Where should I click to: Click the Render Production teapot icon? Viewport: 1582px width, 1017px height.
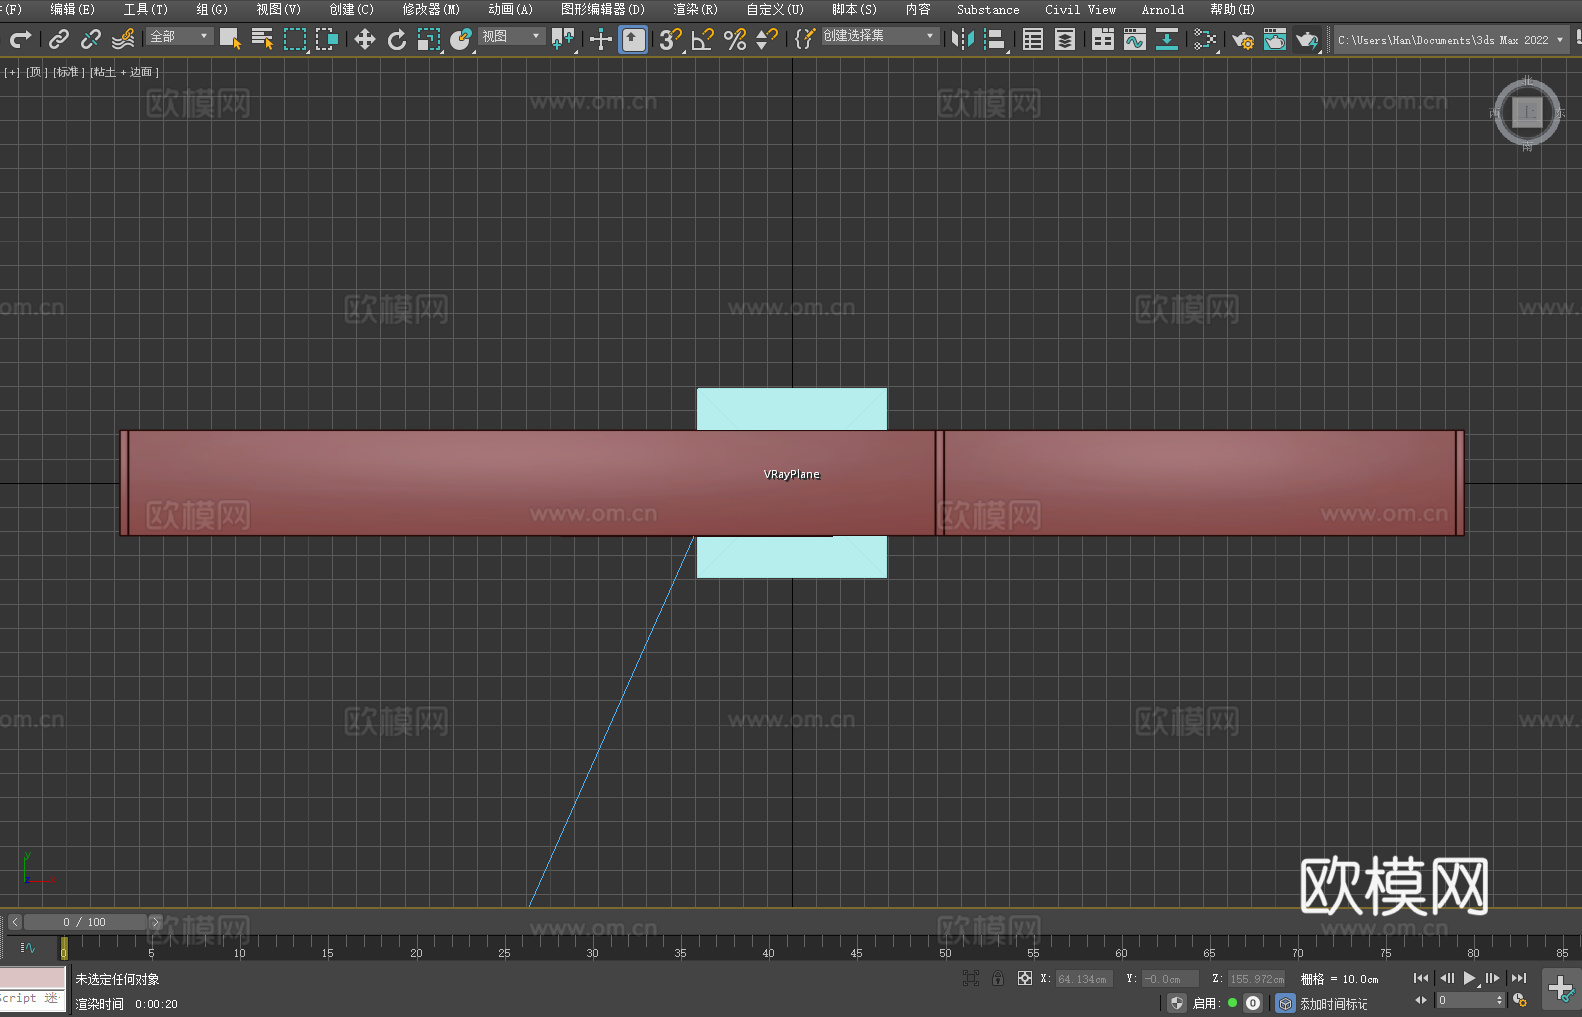pos(1307,39)
